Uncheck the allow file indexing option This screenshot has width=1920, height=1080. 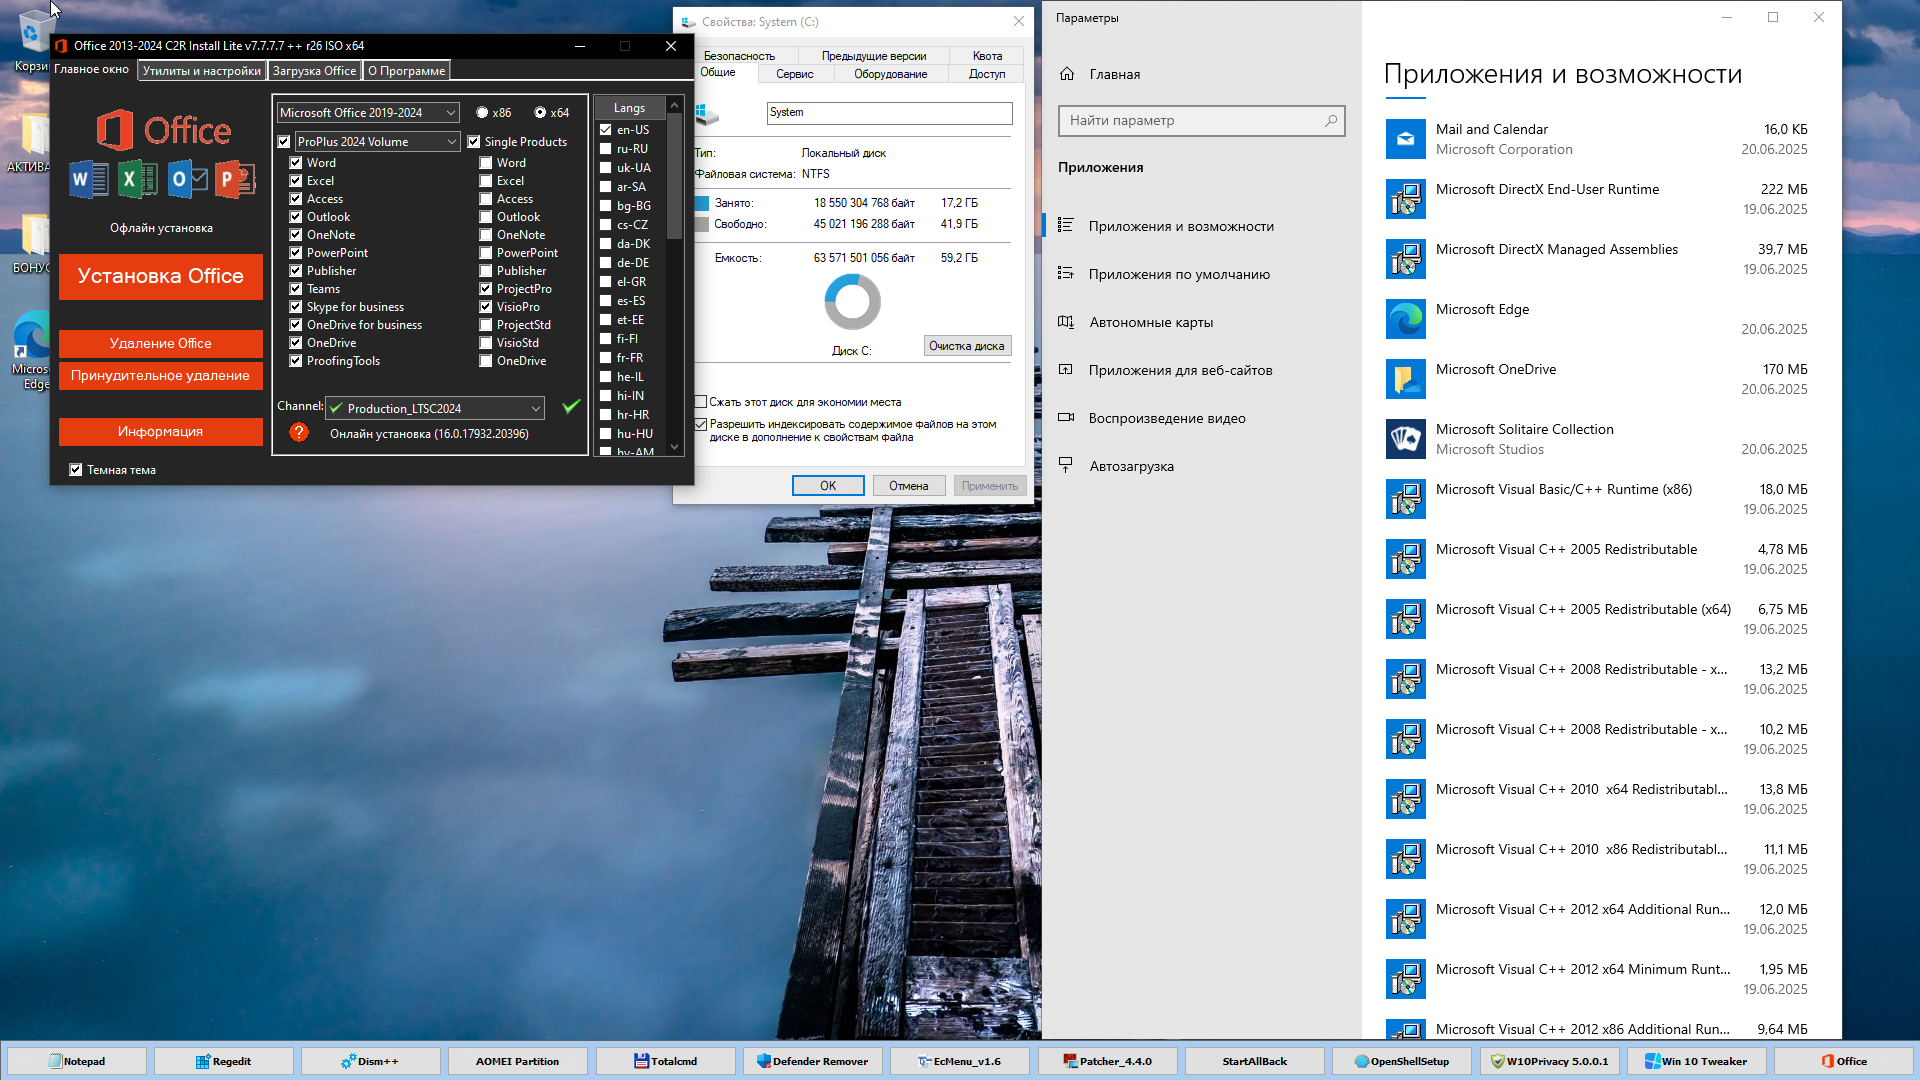pos(701,424)
